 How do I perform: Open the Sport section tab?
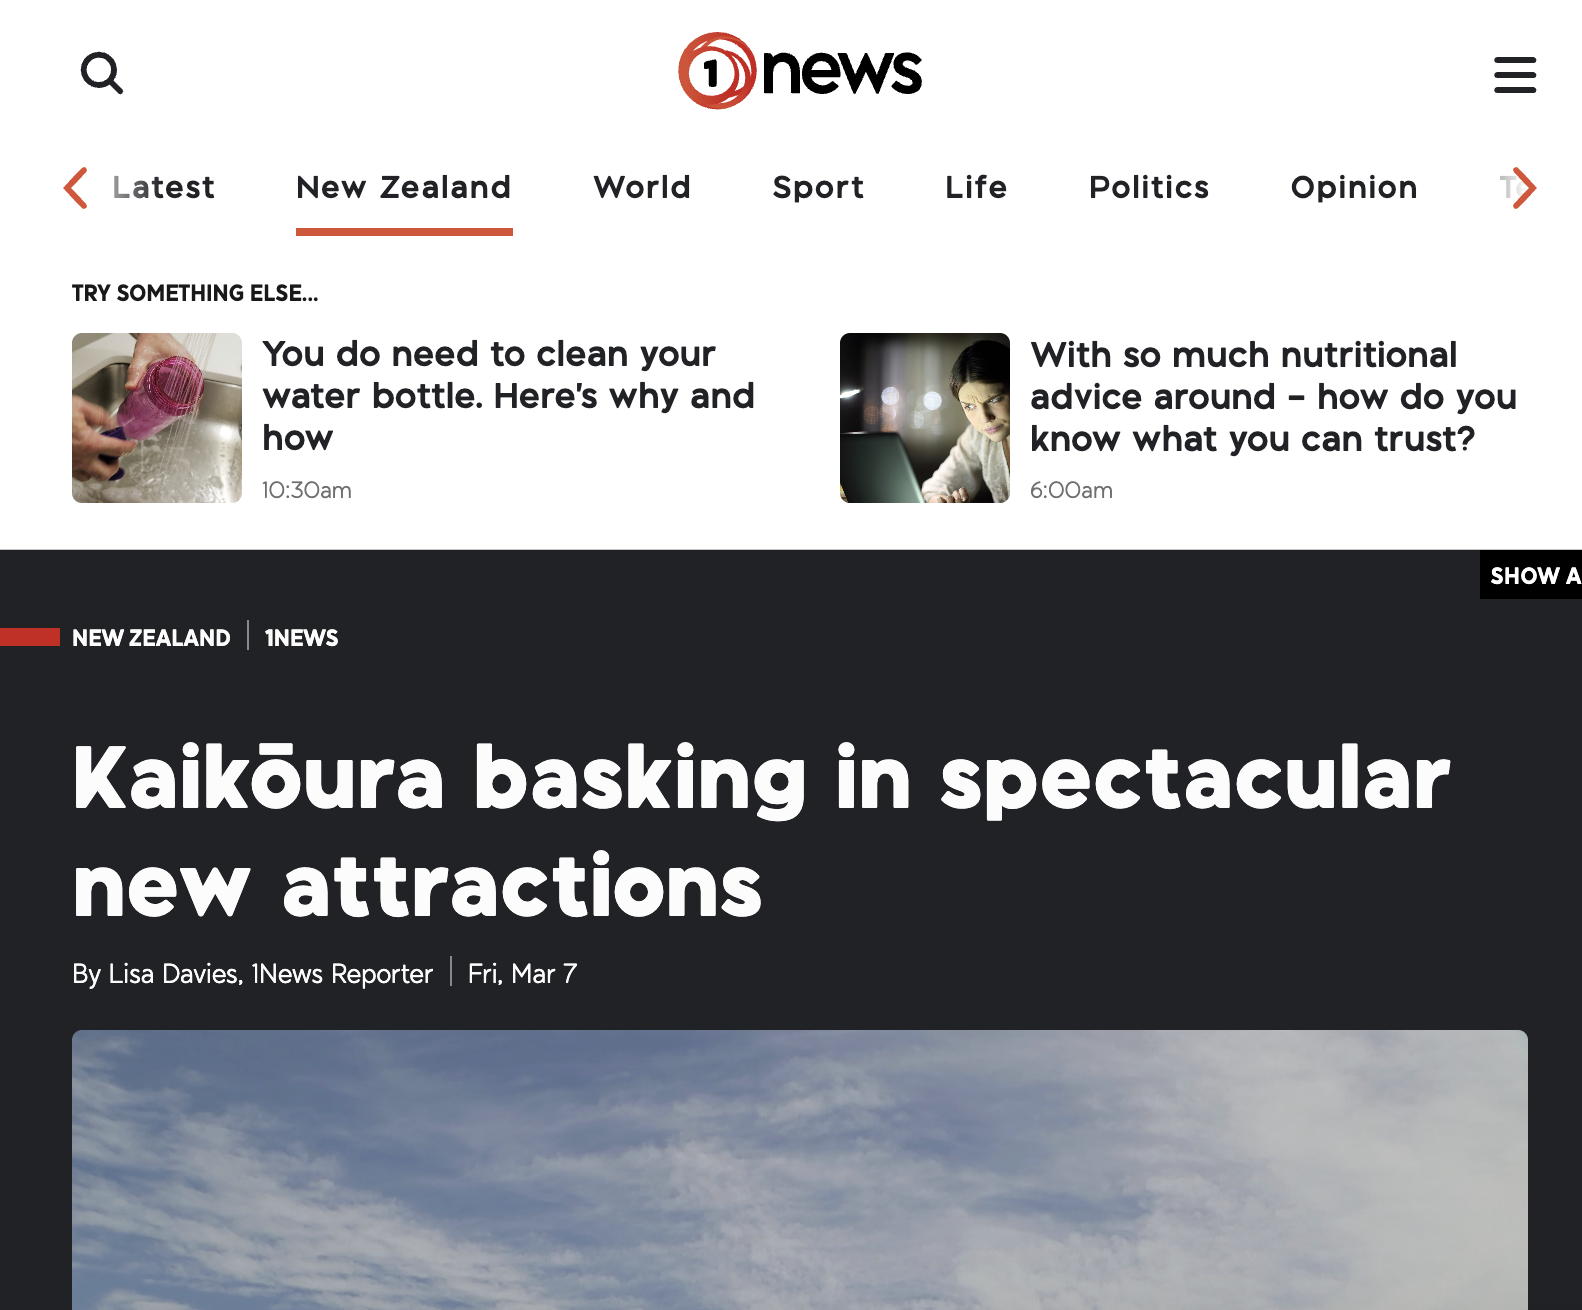click(x=818, y=188)
